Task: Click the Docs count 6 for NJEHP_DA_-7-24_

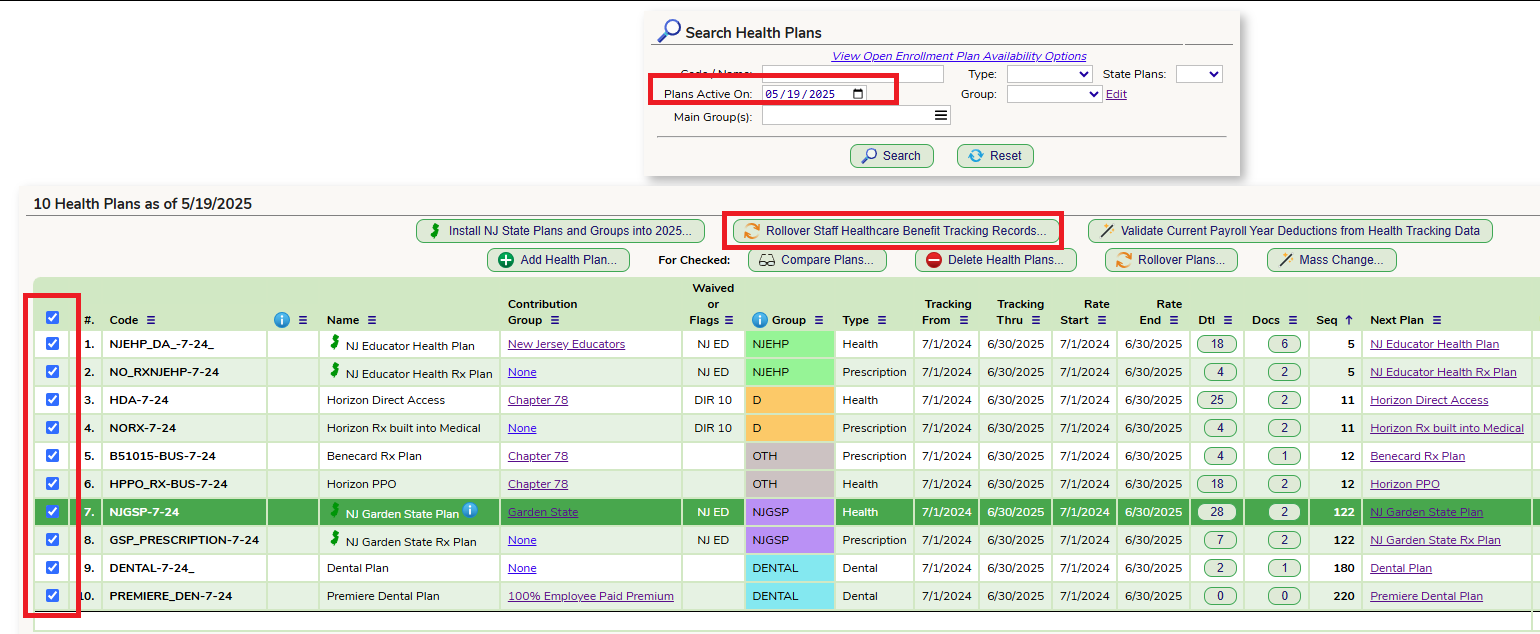Action: tap(1284, 344)
